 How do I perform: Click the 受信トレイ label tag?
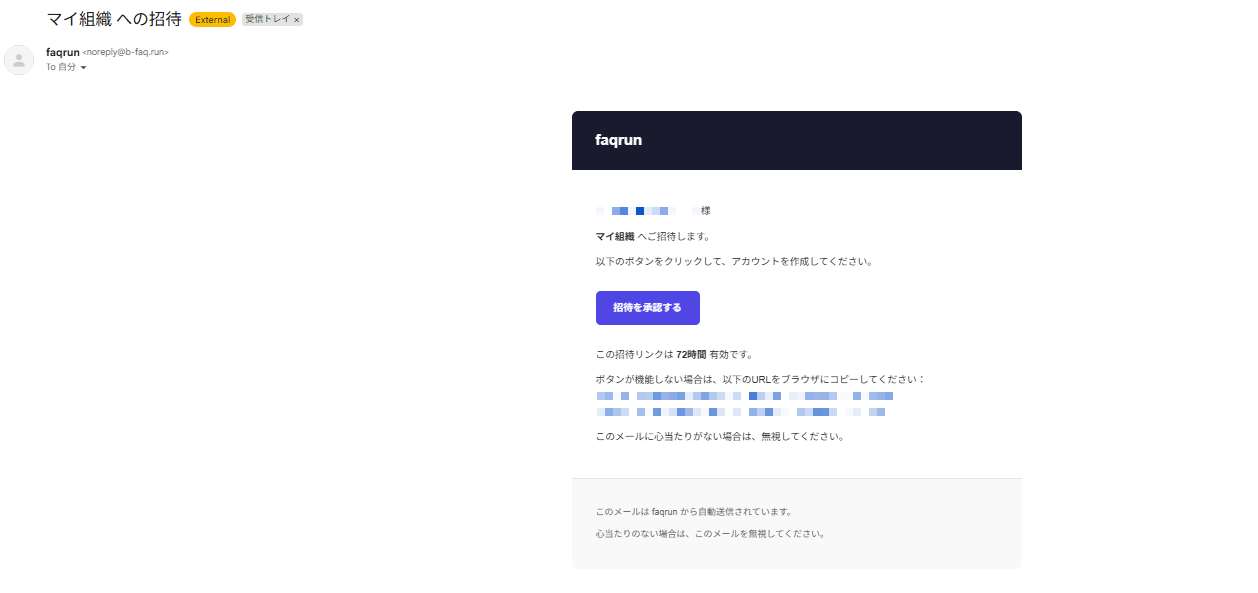point(267,20)
